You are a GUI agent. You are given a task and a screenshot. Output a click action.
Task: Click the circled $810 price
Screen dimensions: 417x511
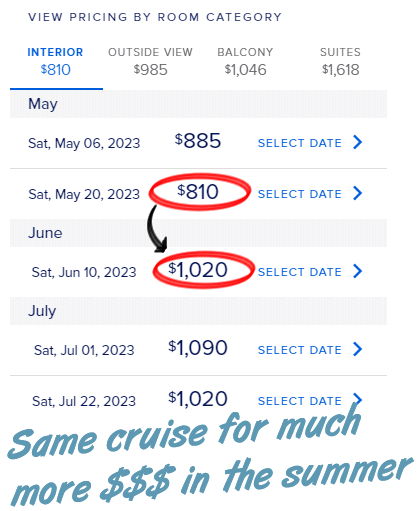(198, 192)
